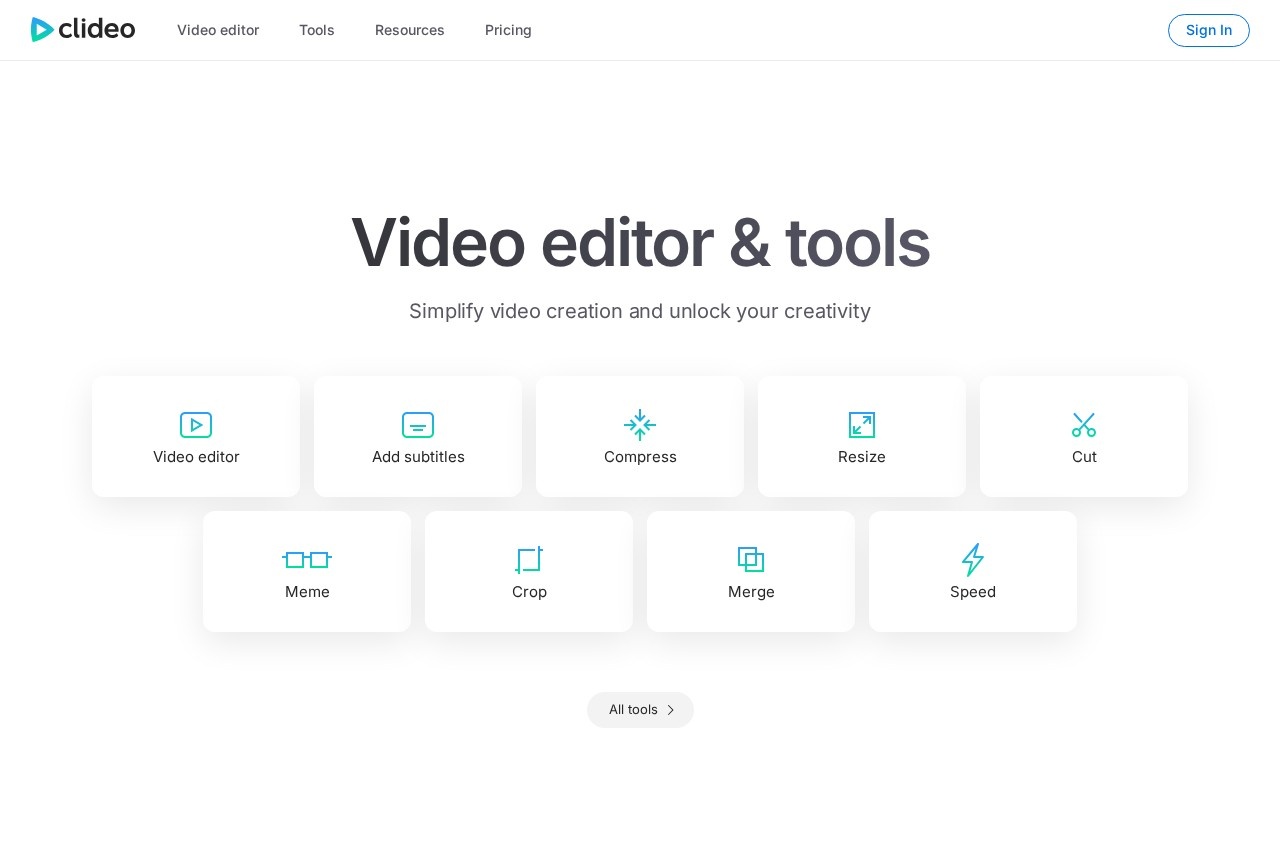Click the Add subtitles caption icon
1280x853 pixels.
pos(418,425)
